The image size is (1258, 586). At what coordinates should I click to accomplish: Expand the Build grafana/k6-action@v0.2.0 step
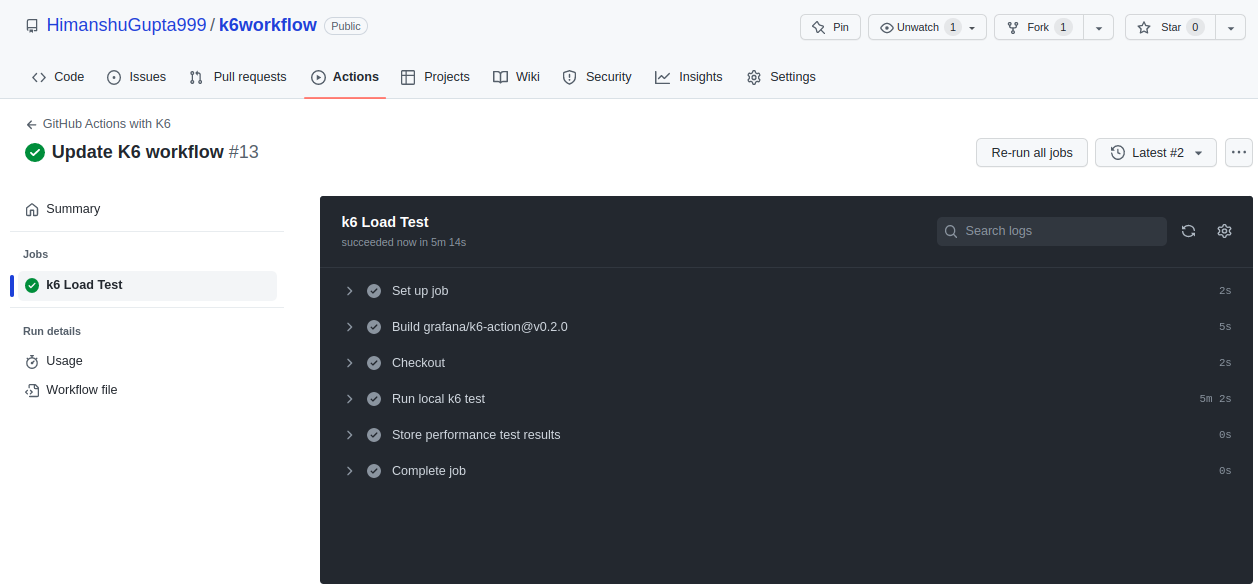pyautogui.click(x=350, y=327)
